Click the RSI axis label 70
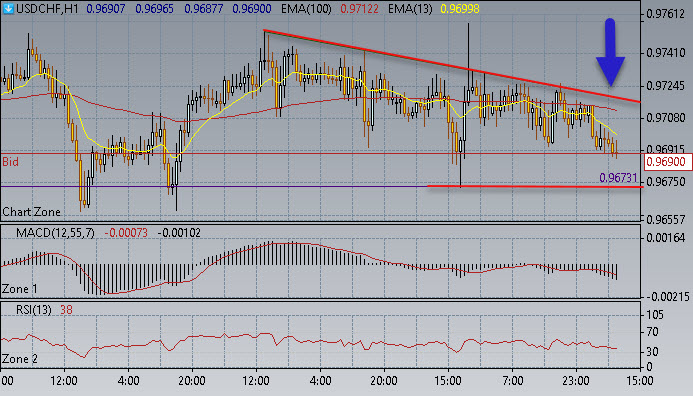Screen dimensions: 693x396 pos(652,332)
